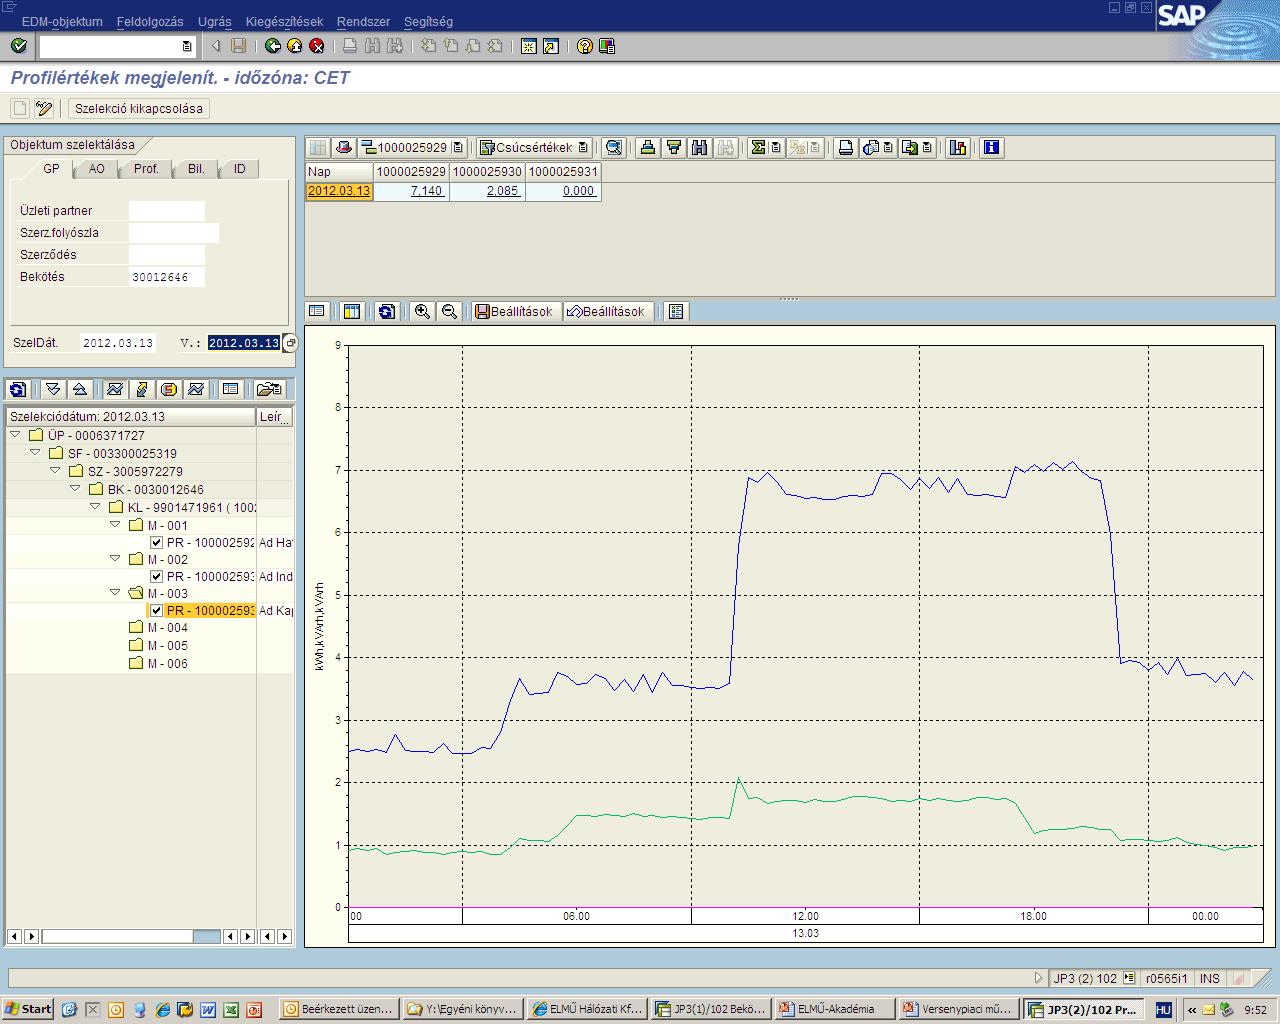
Task: Click the SzelDát. date input field
Action: (x=118, y=343)
